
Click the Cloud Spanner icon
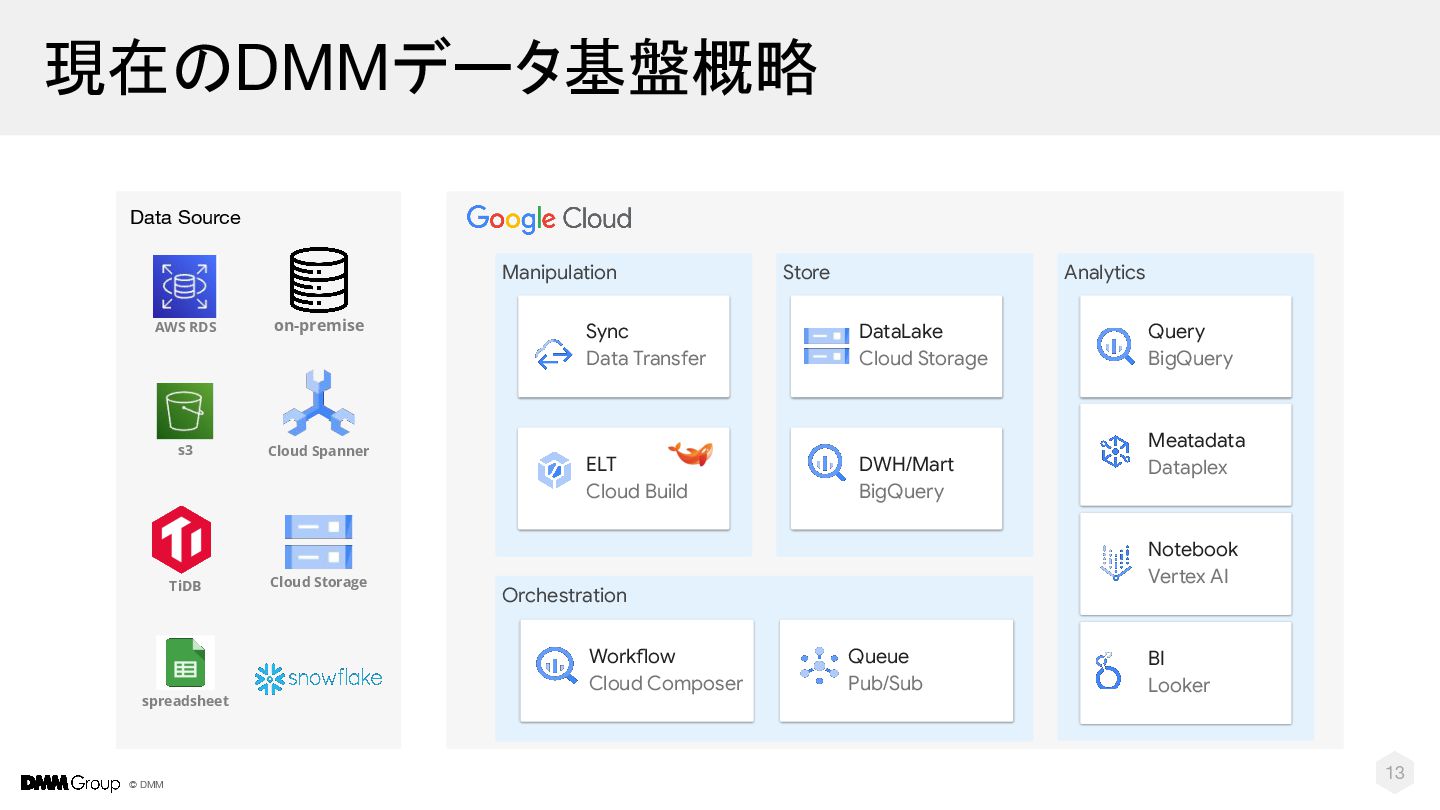coord(319,403)
